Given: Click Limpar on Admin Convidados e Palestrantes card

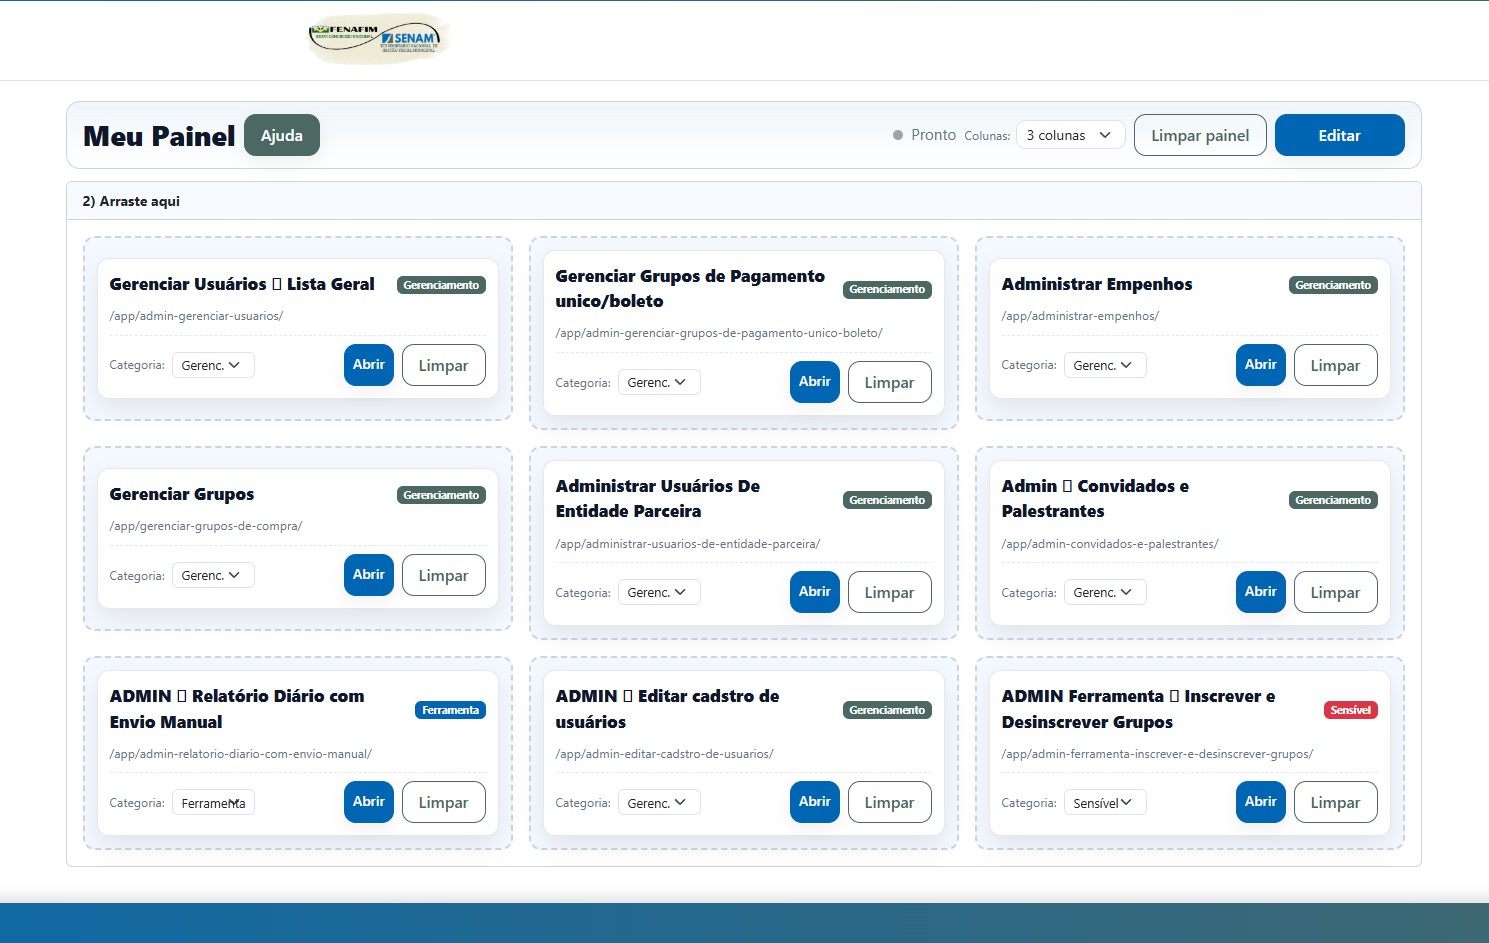Looking at the screenshot, I should (x=1335, y=592).
